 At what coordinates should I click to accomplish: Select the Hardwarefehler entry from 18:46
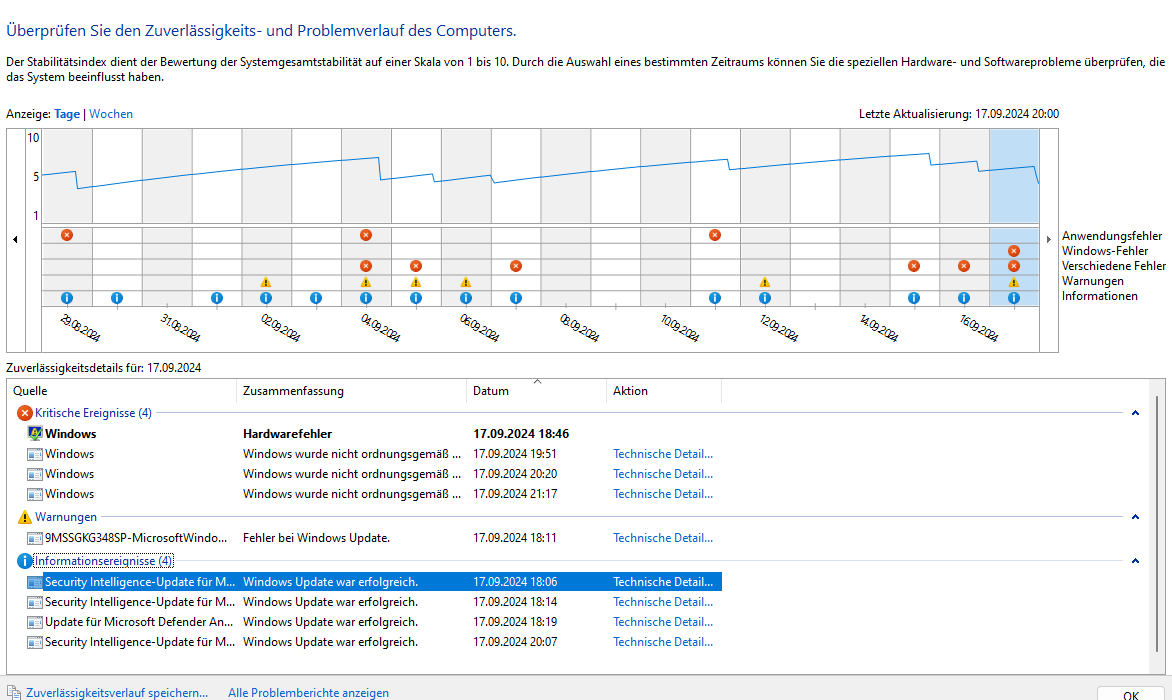374,433
